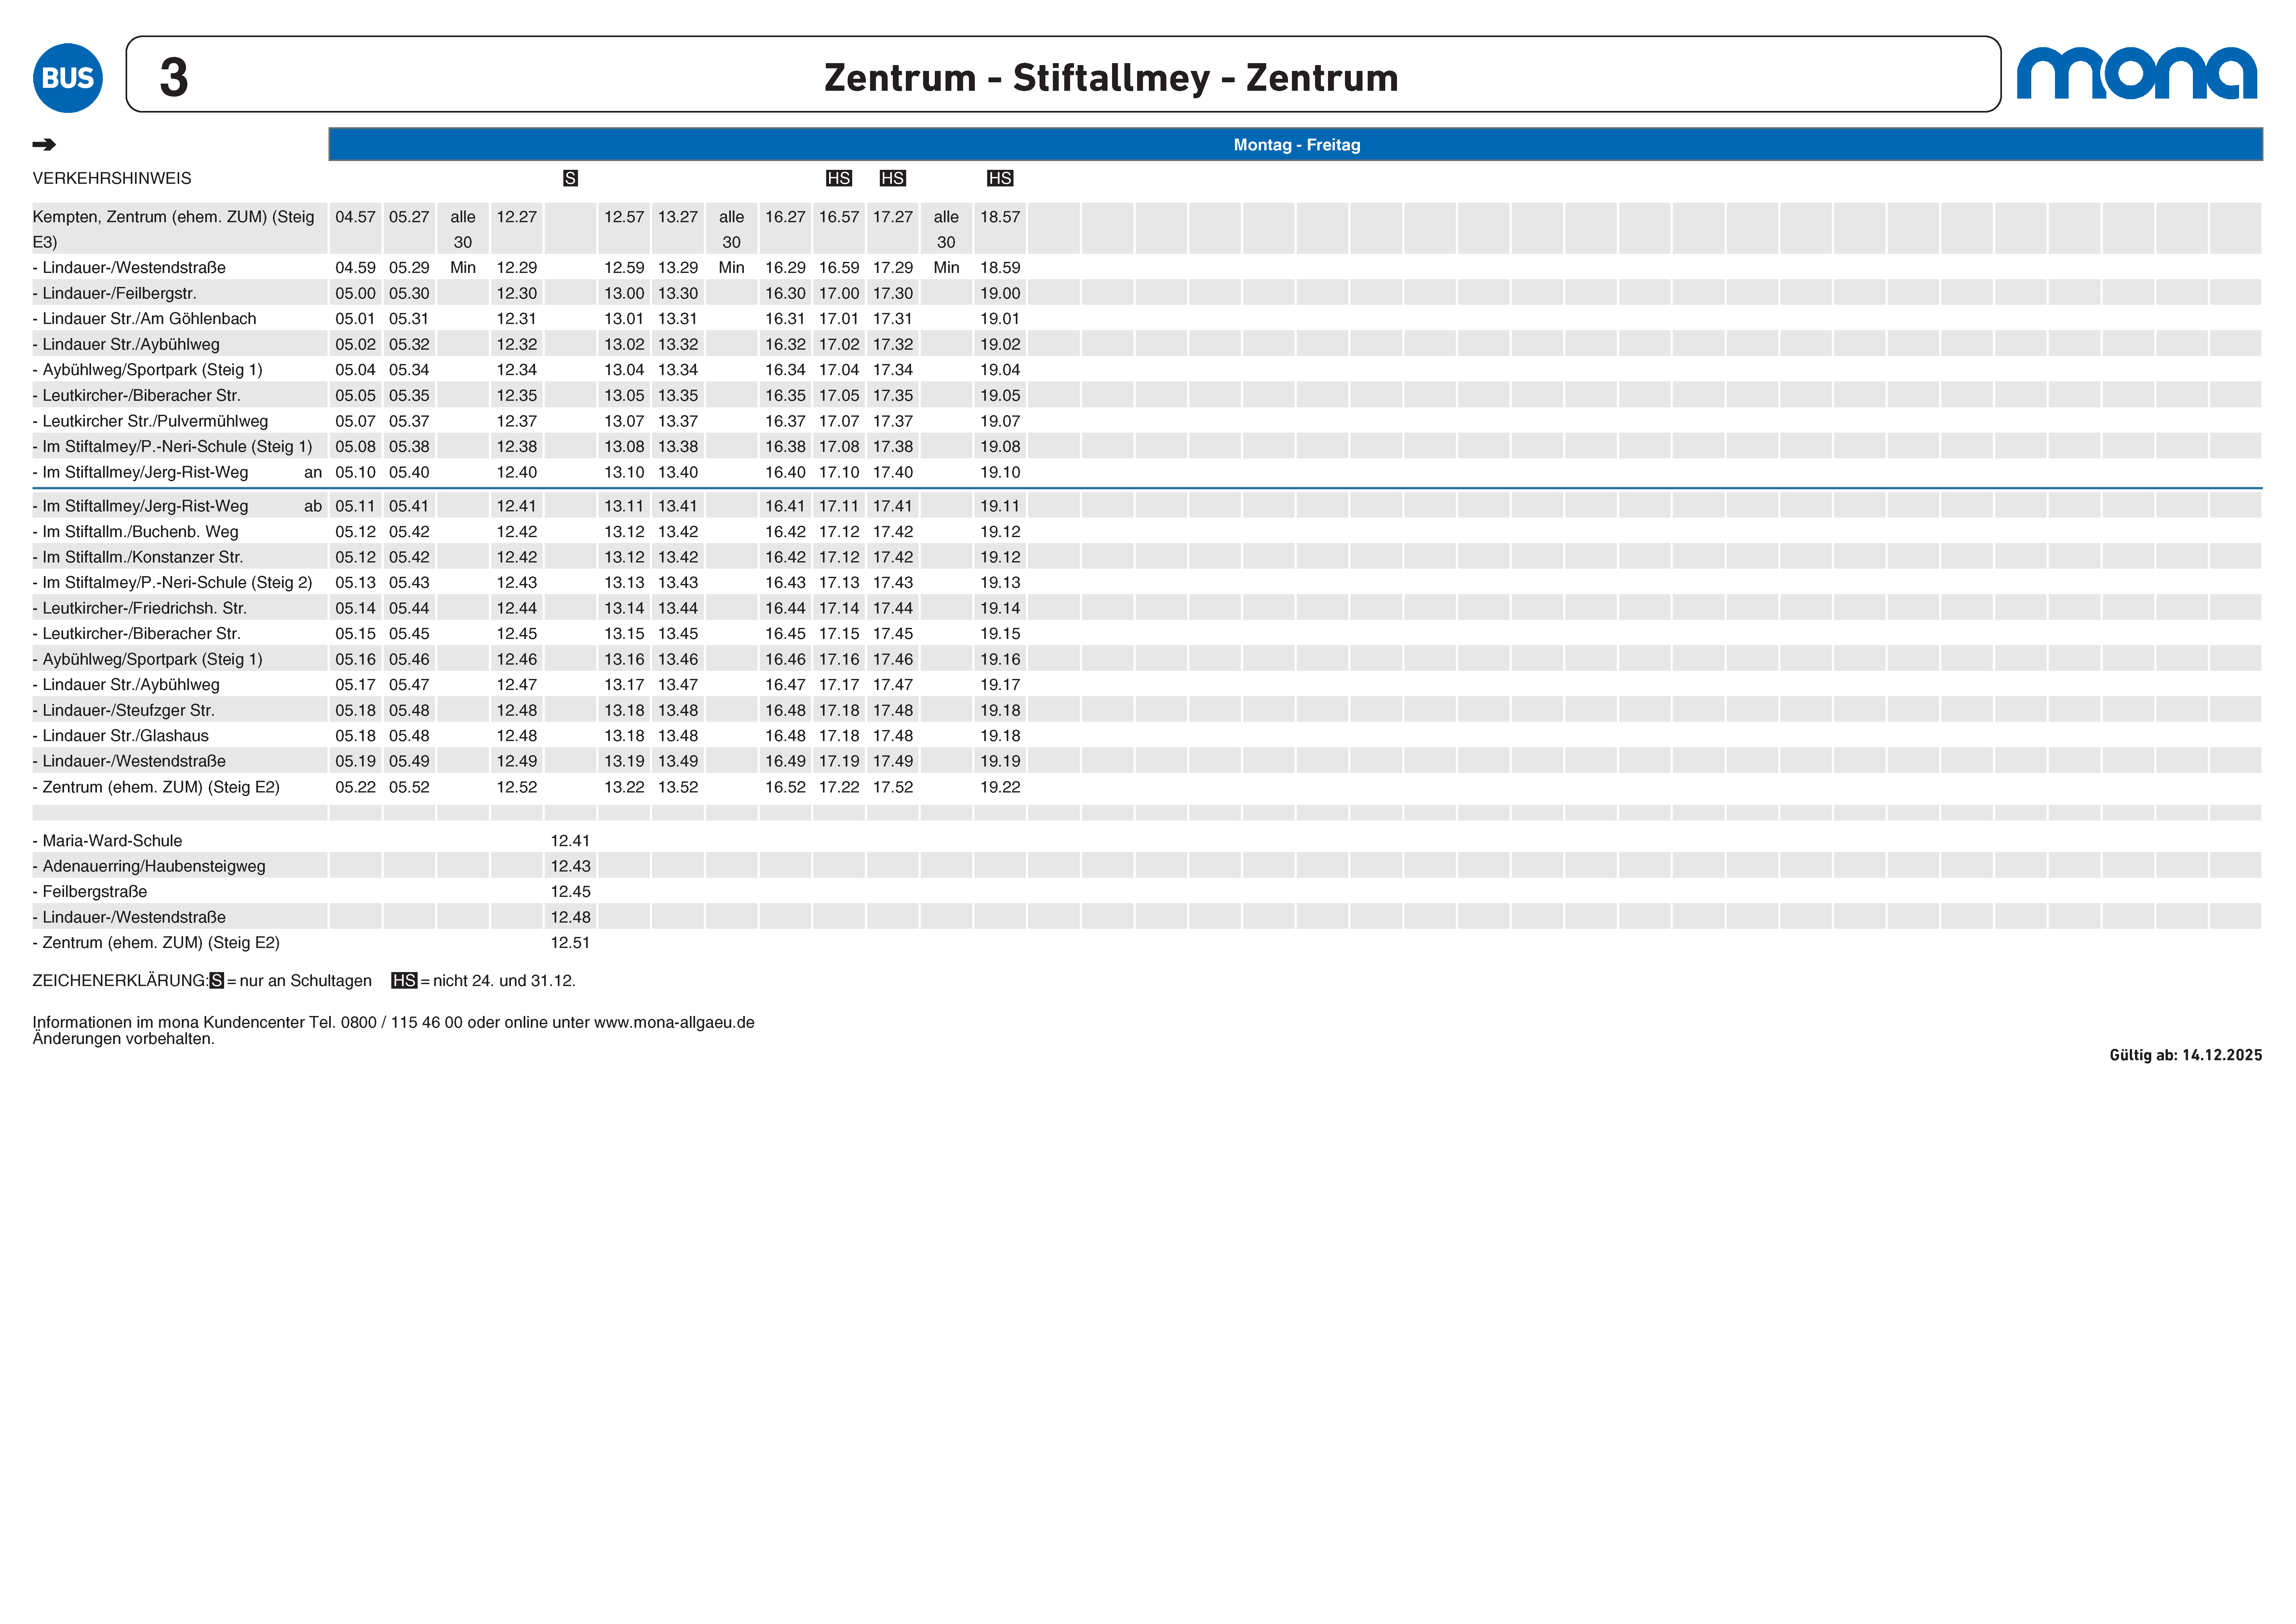Toggle the second HS marker in header row
2296x1624 pixels.
[893, 178]
